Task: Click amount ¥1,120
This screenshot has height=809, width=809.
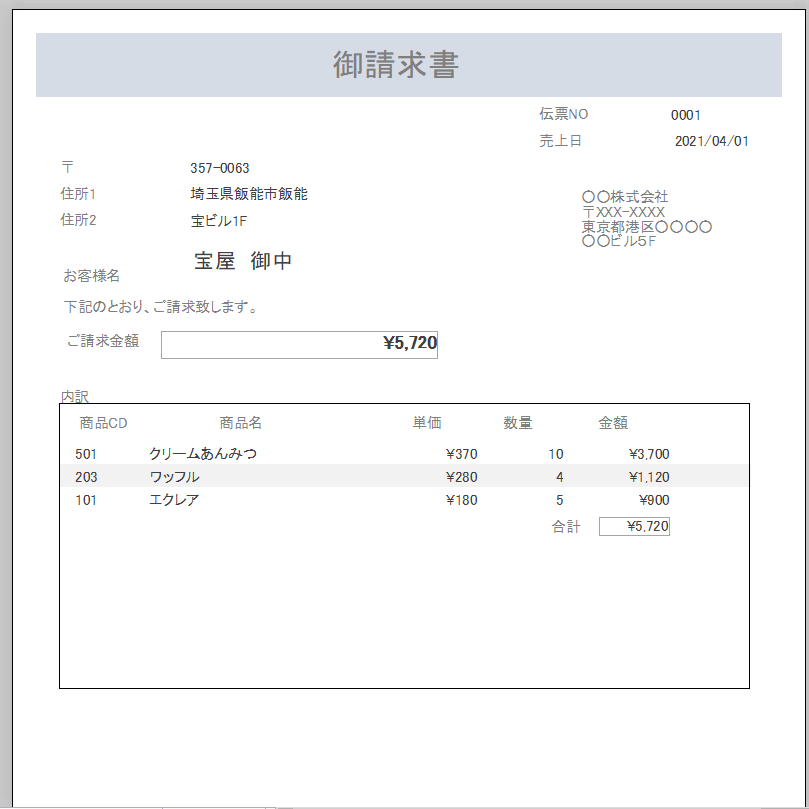Action: click(x=649, y=477)
